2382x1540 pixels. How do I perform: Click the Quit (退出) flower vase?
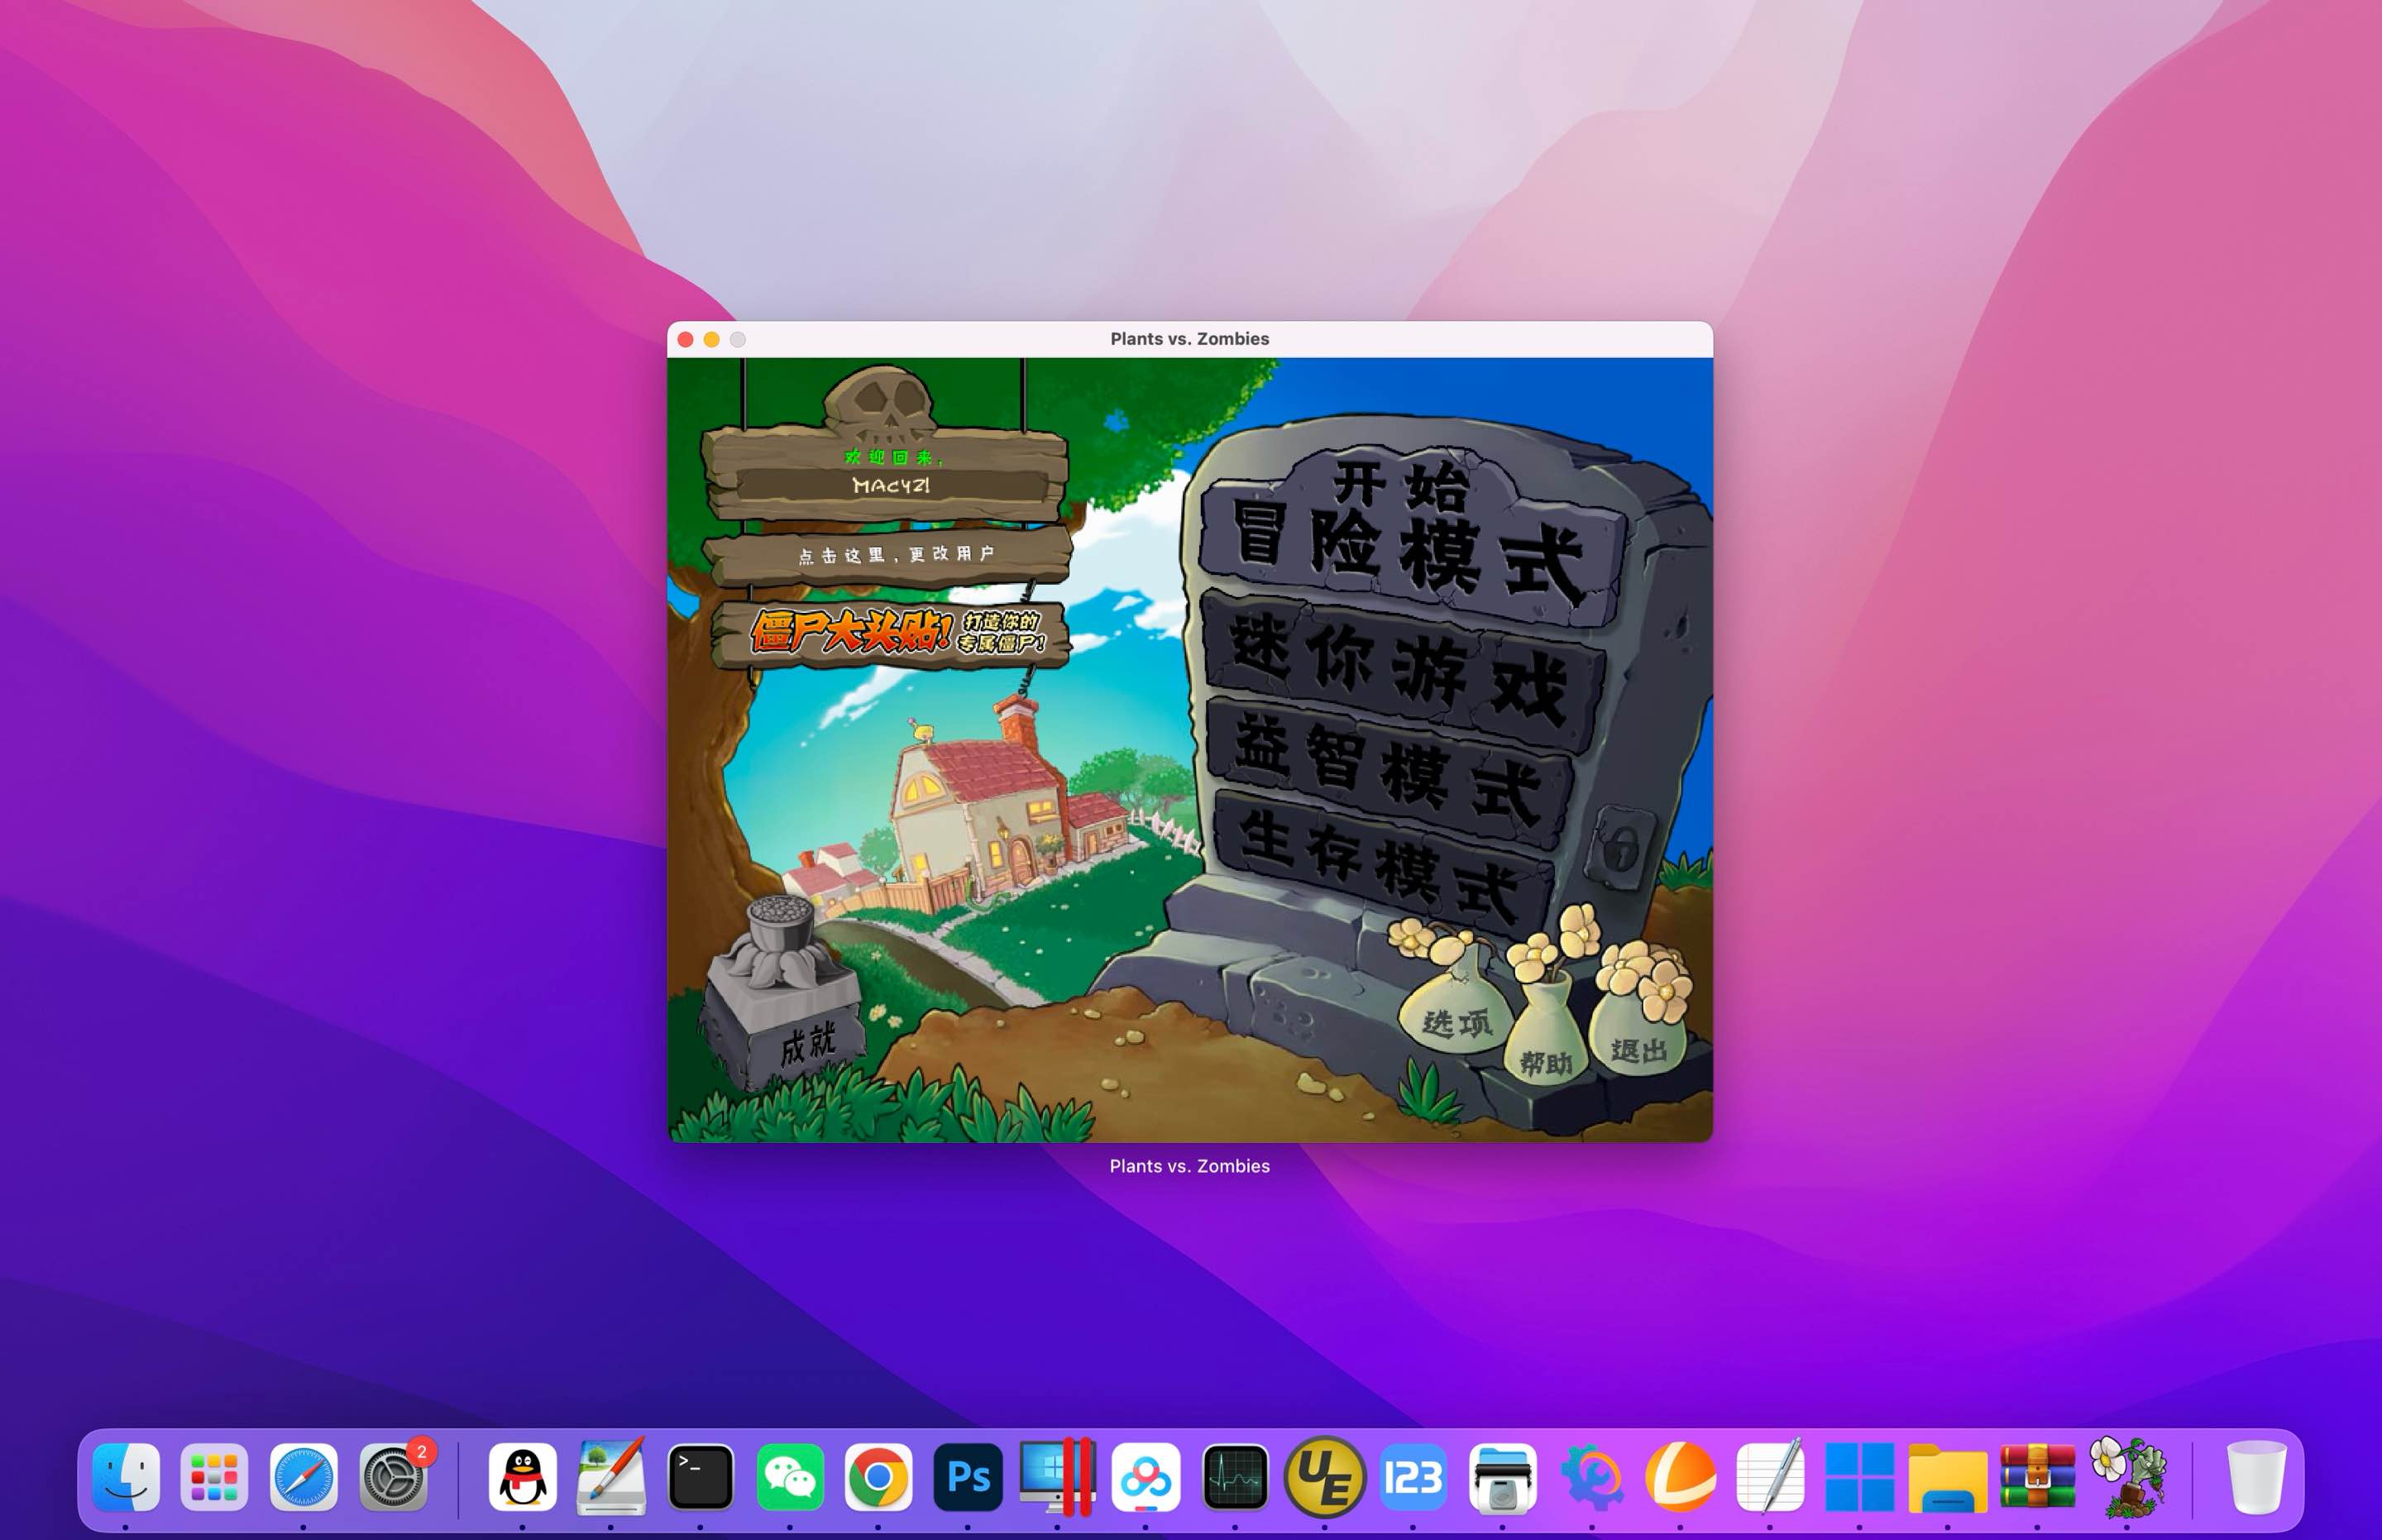click(x=1637, y=1030)
